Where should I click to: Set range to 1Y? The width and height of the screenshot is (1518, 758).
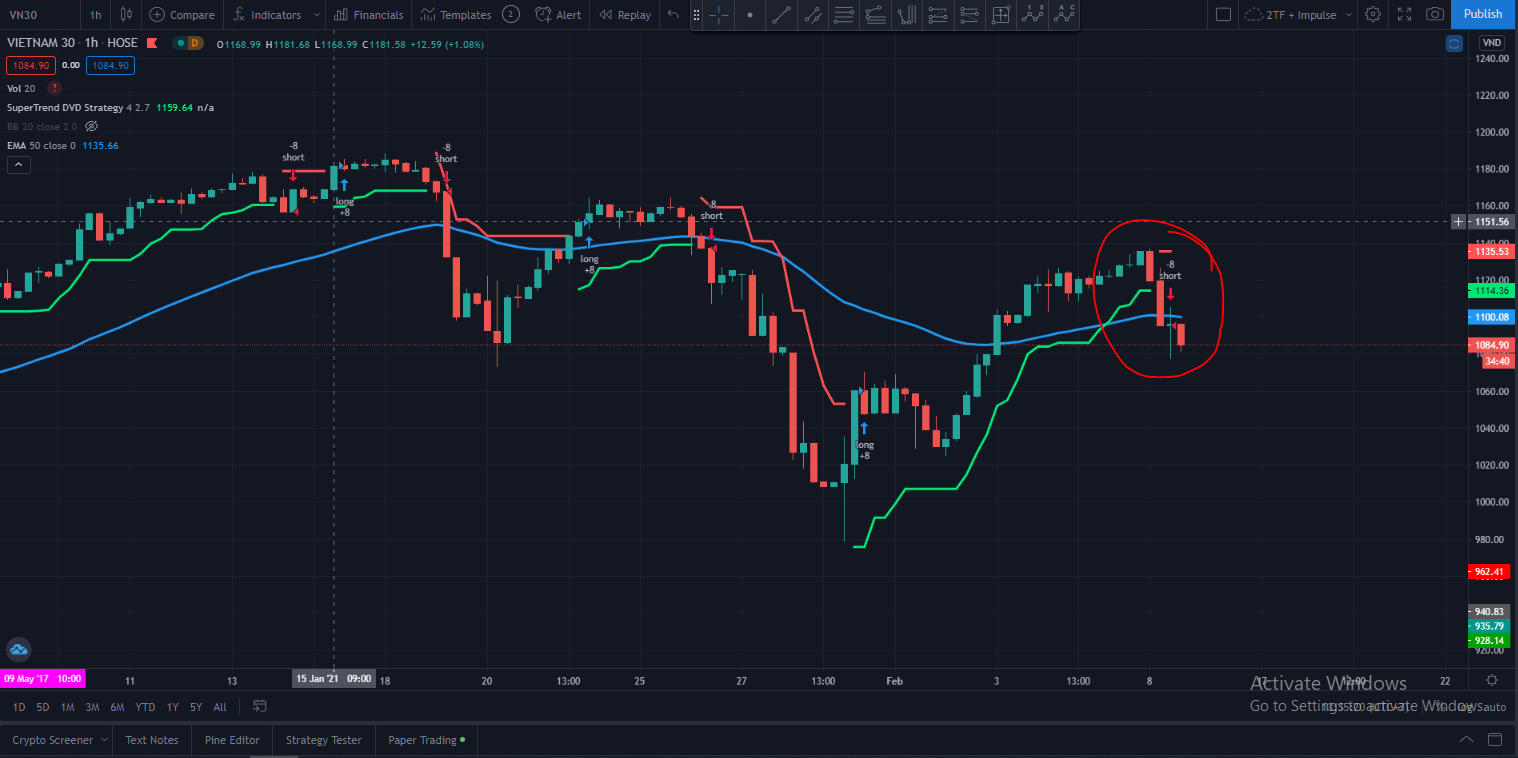pos(173,707)
